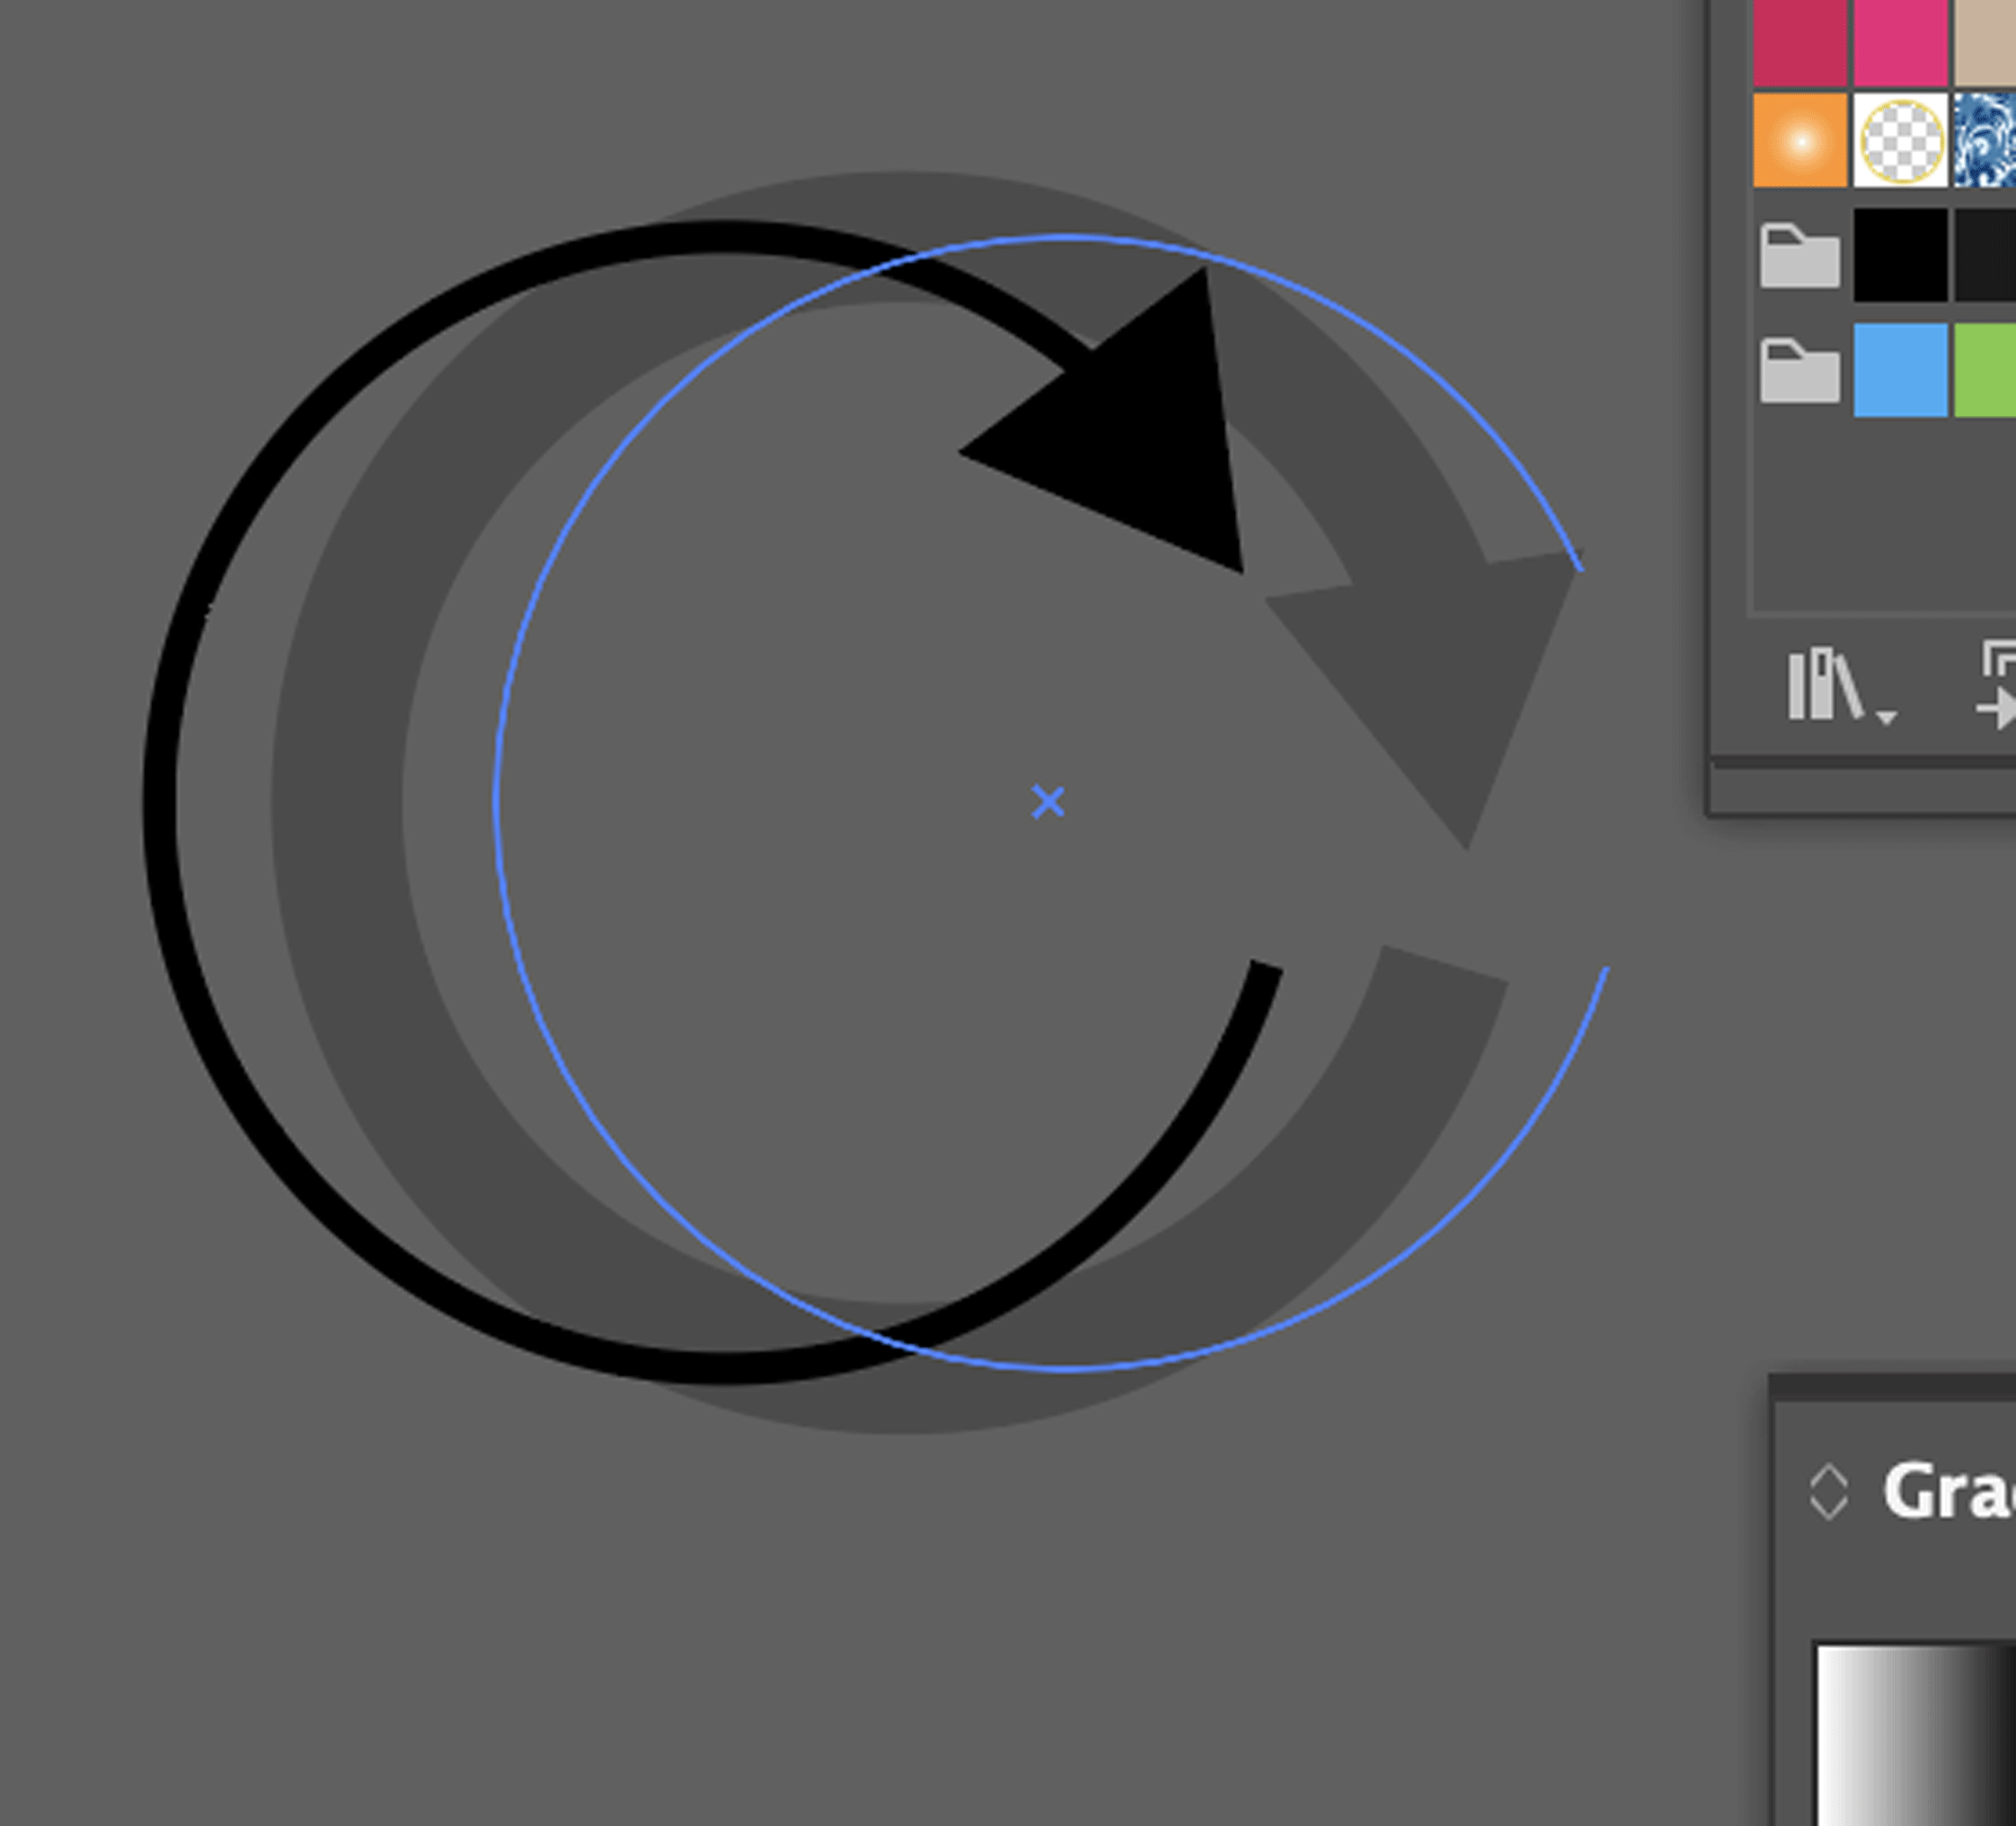Viewport: 2016px width, 1826px height.
Task: Select the beige tan swatch
Action: point(1985,42)
